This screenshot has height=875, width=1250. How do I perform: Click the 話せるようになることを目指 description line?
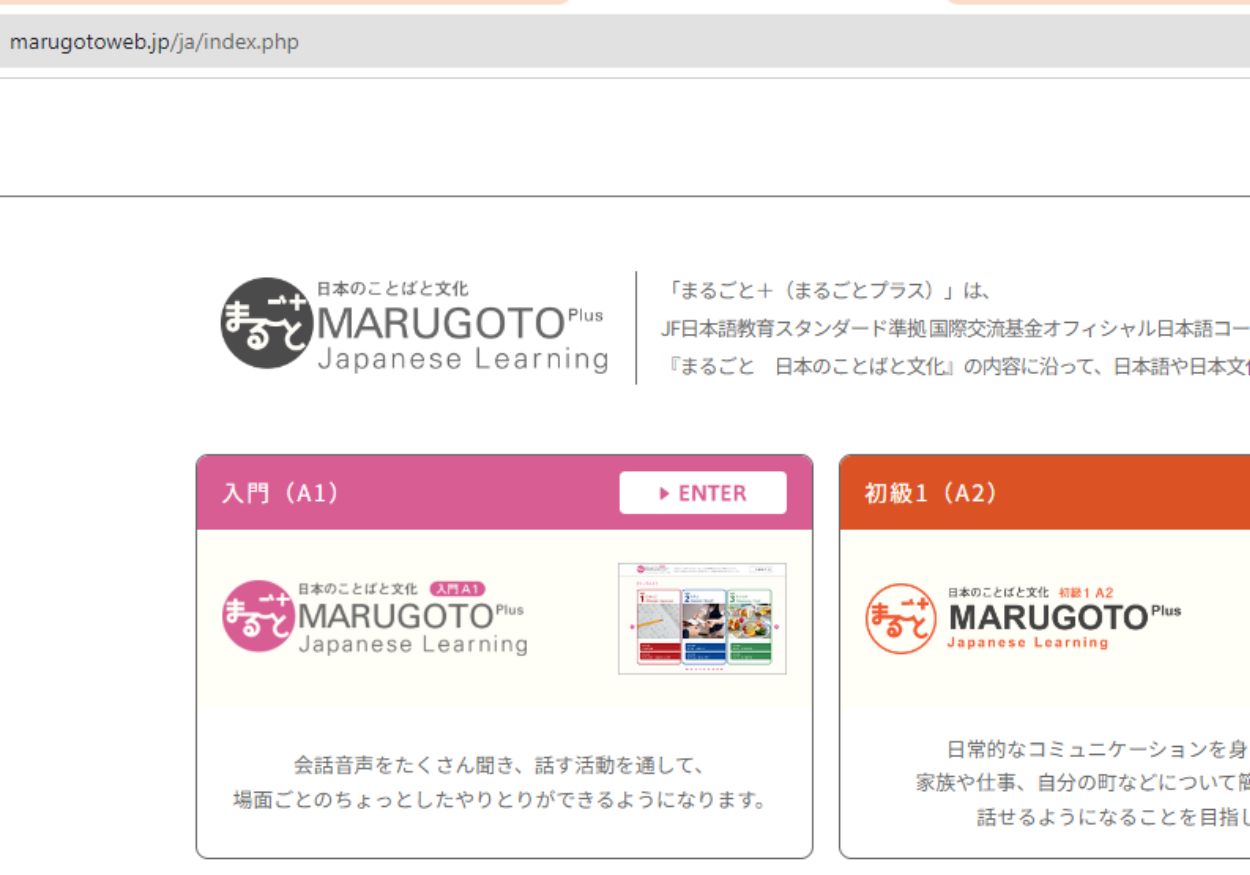[x=1113, y=817]
